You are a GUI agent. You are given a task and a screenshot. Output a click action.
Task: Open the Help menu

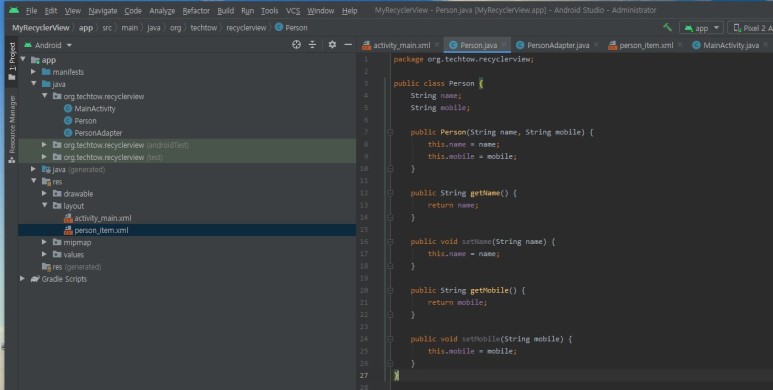(x=349, y=10)
